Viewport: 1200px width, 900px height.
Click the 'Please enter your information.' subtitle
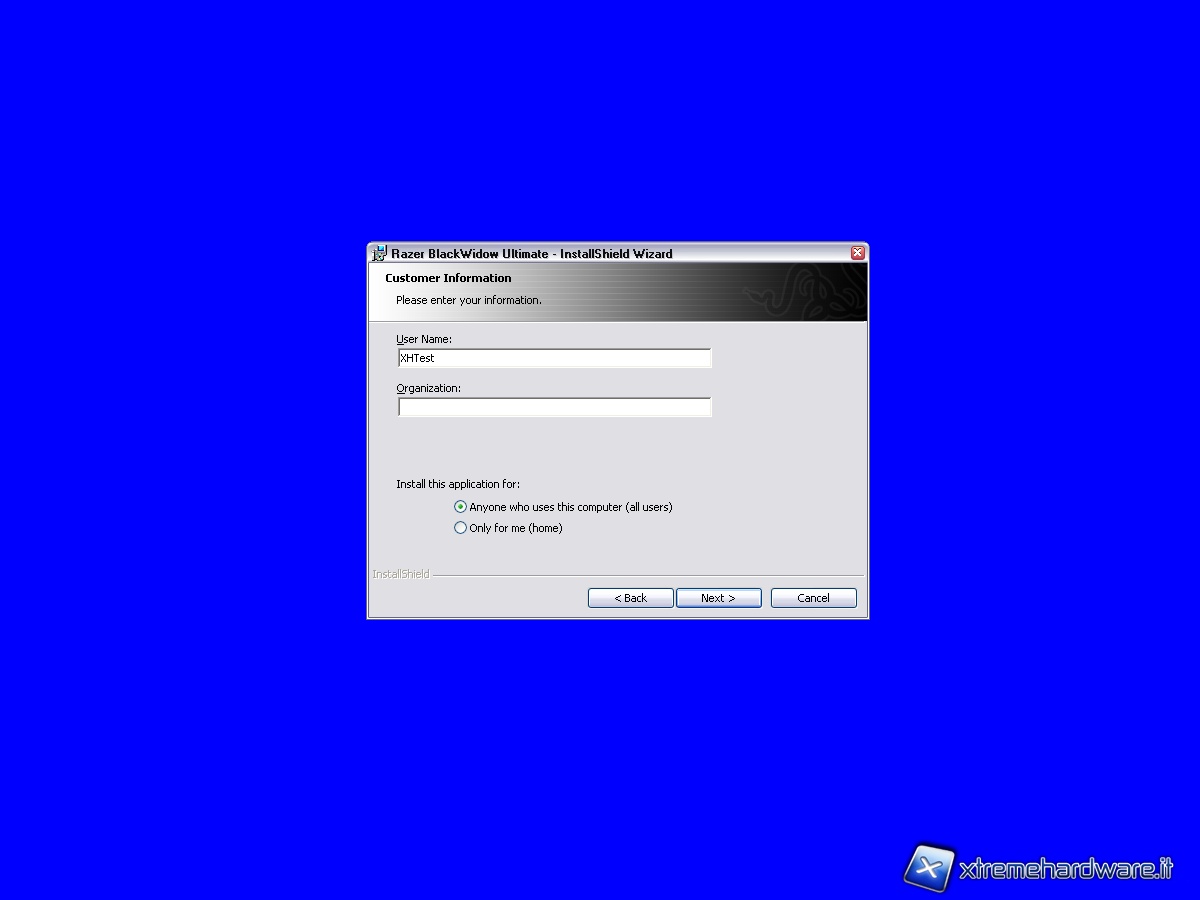click(468, 300)
